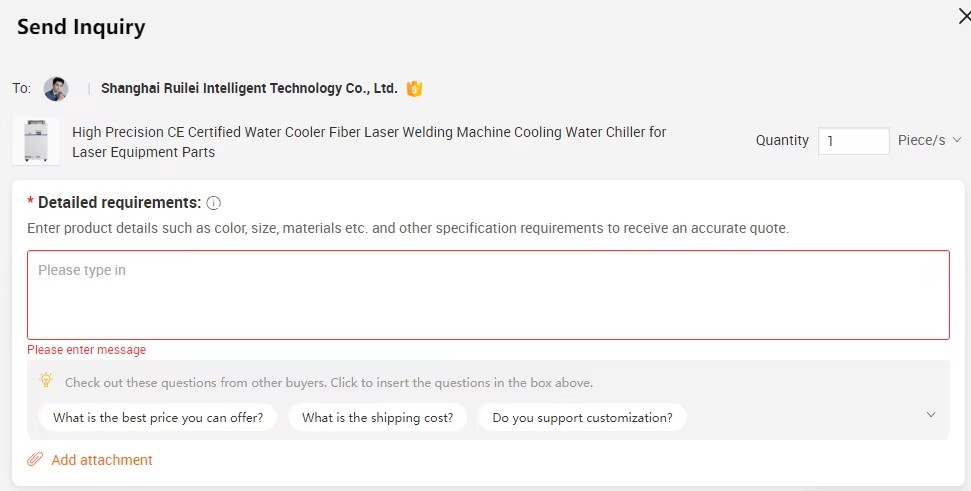
Task: Click the gold supplier badge icon
Action: [414, 89]
